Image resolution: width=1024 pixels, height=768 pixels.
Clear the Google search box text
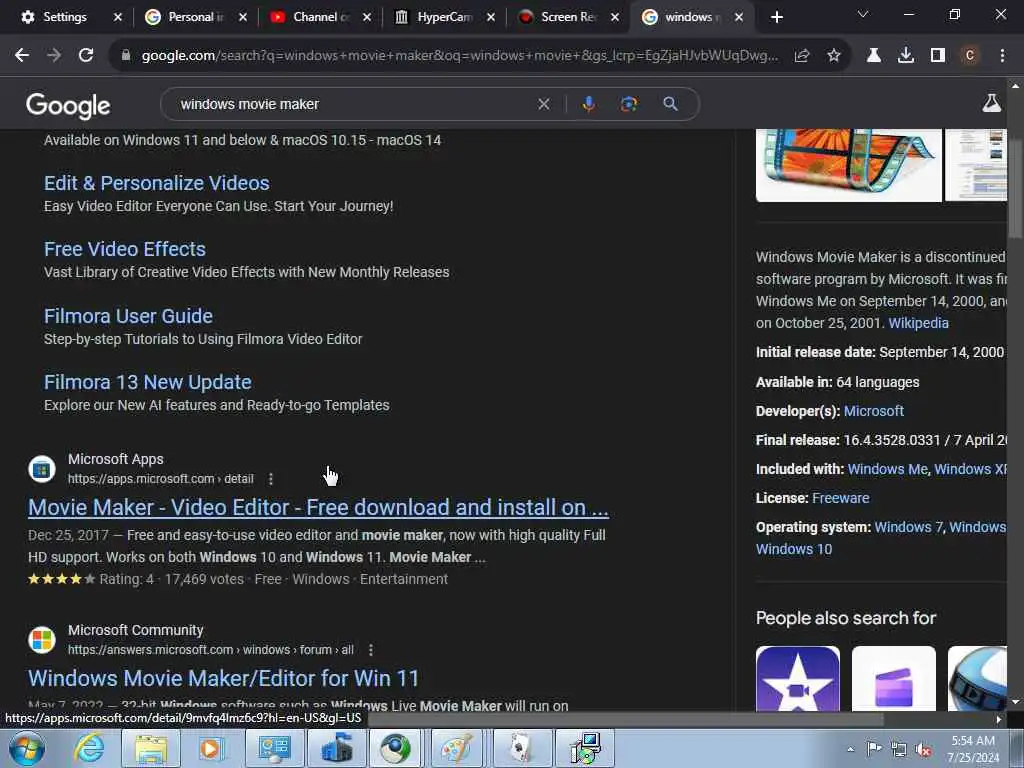click(543, 104)
